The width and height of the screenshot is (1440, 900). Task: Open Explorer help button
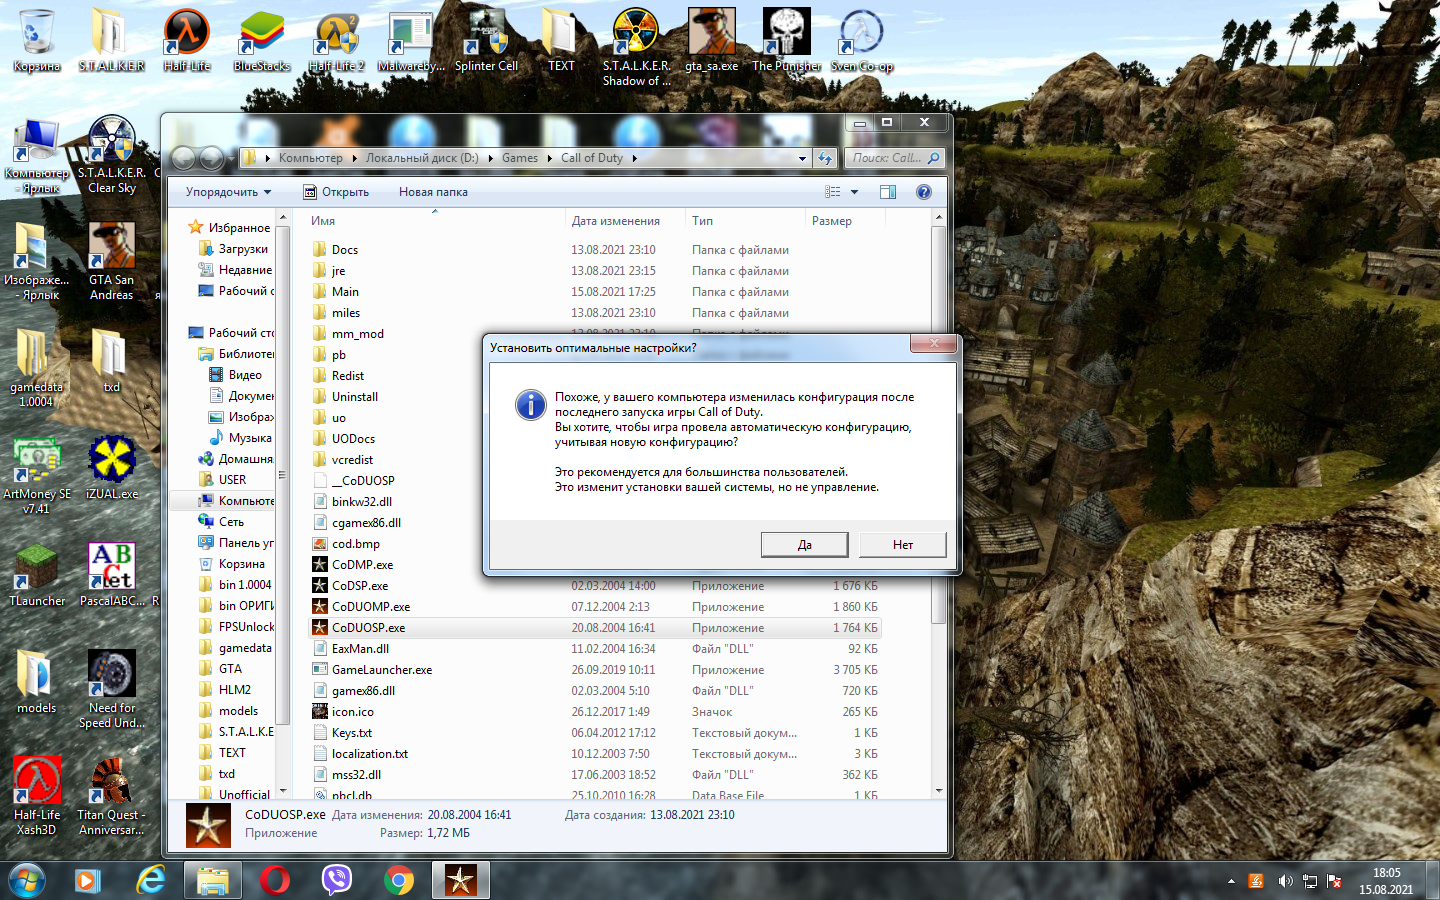coord(924,192)
